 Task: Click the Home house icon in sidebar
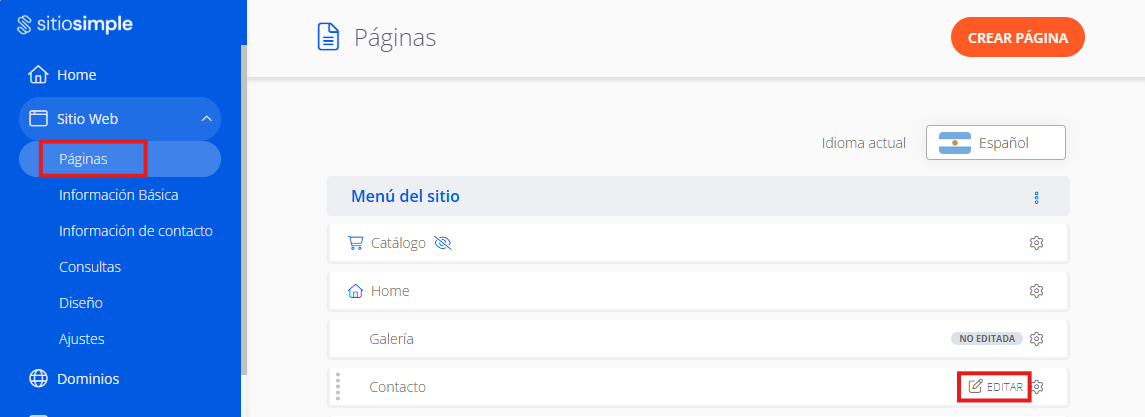38,75
